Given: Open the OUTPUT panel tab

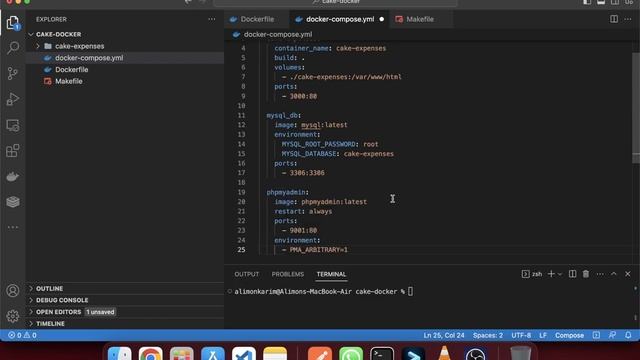Looking at the screenshot, I should [x=247, y=274].
